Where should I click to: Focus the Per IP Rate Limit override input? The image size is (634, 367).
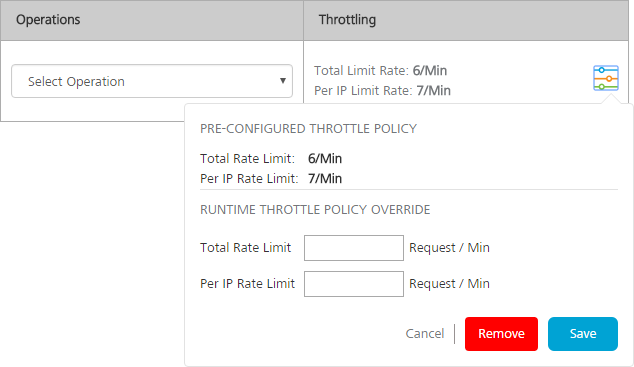tap(354, 284)
